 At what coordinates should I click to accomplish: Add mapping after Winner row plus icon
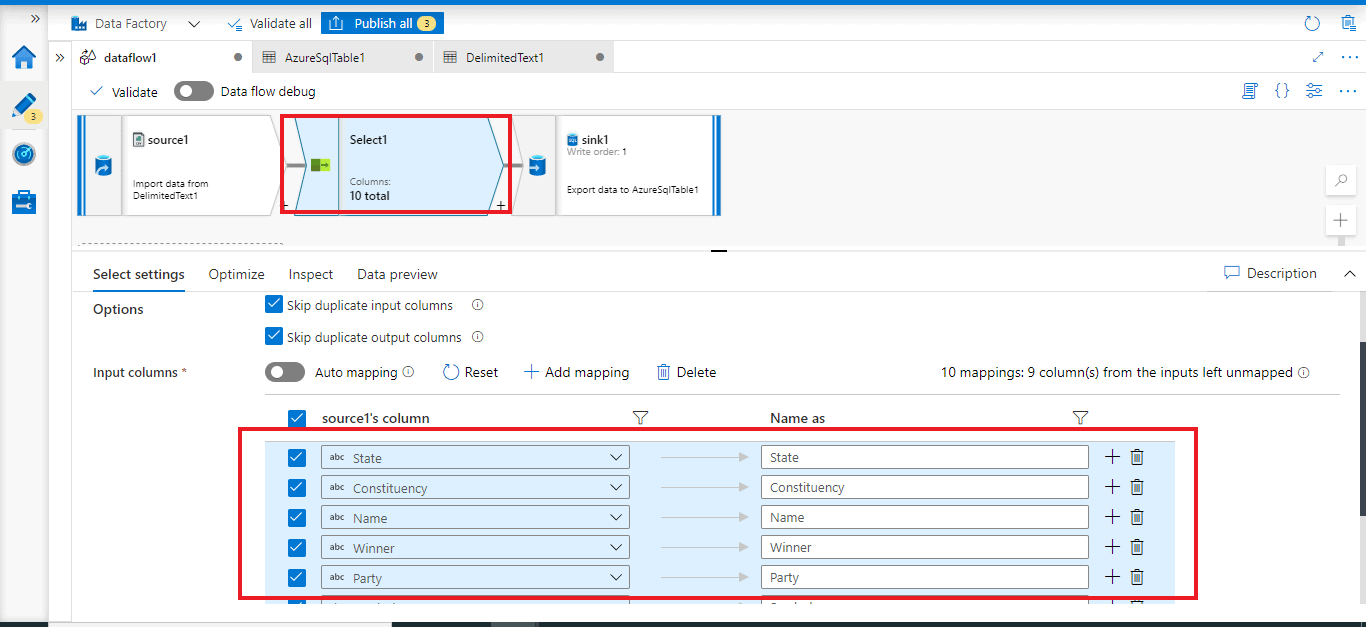1112,547
